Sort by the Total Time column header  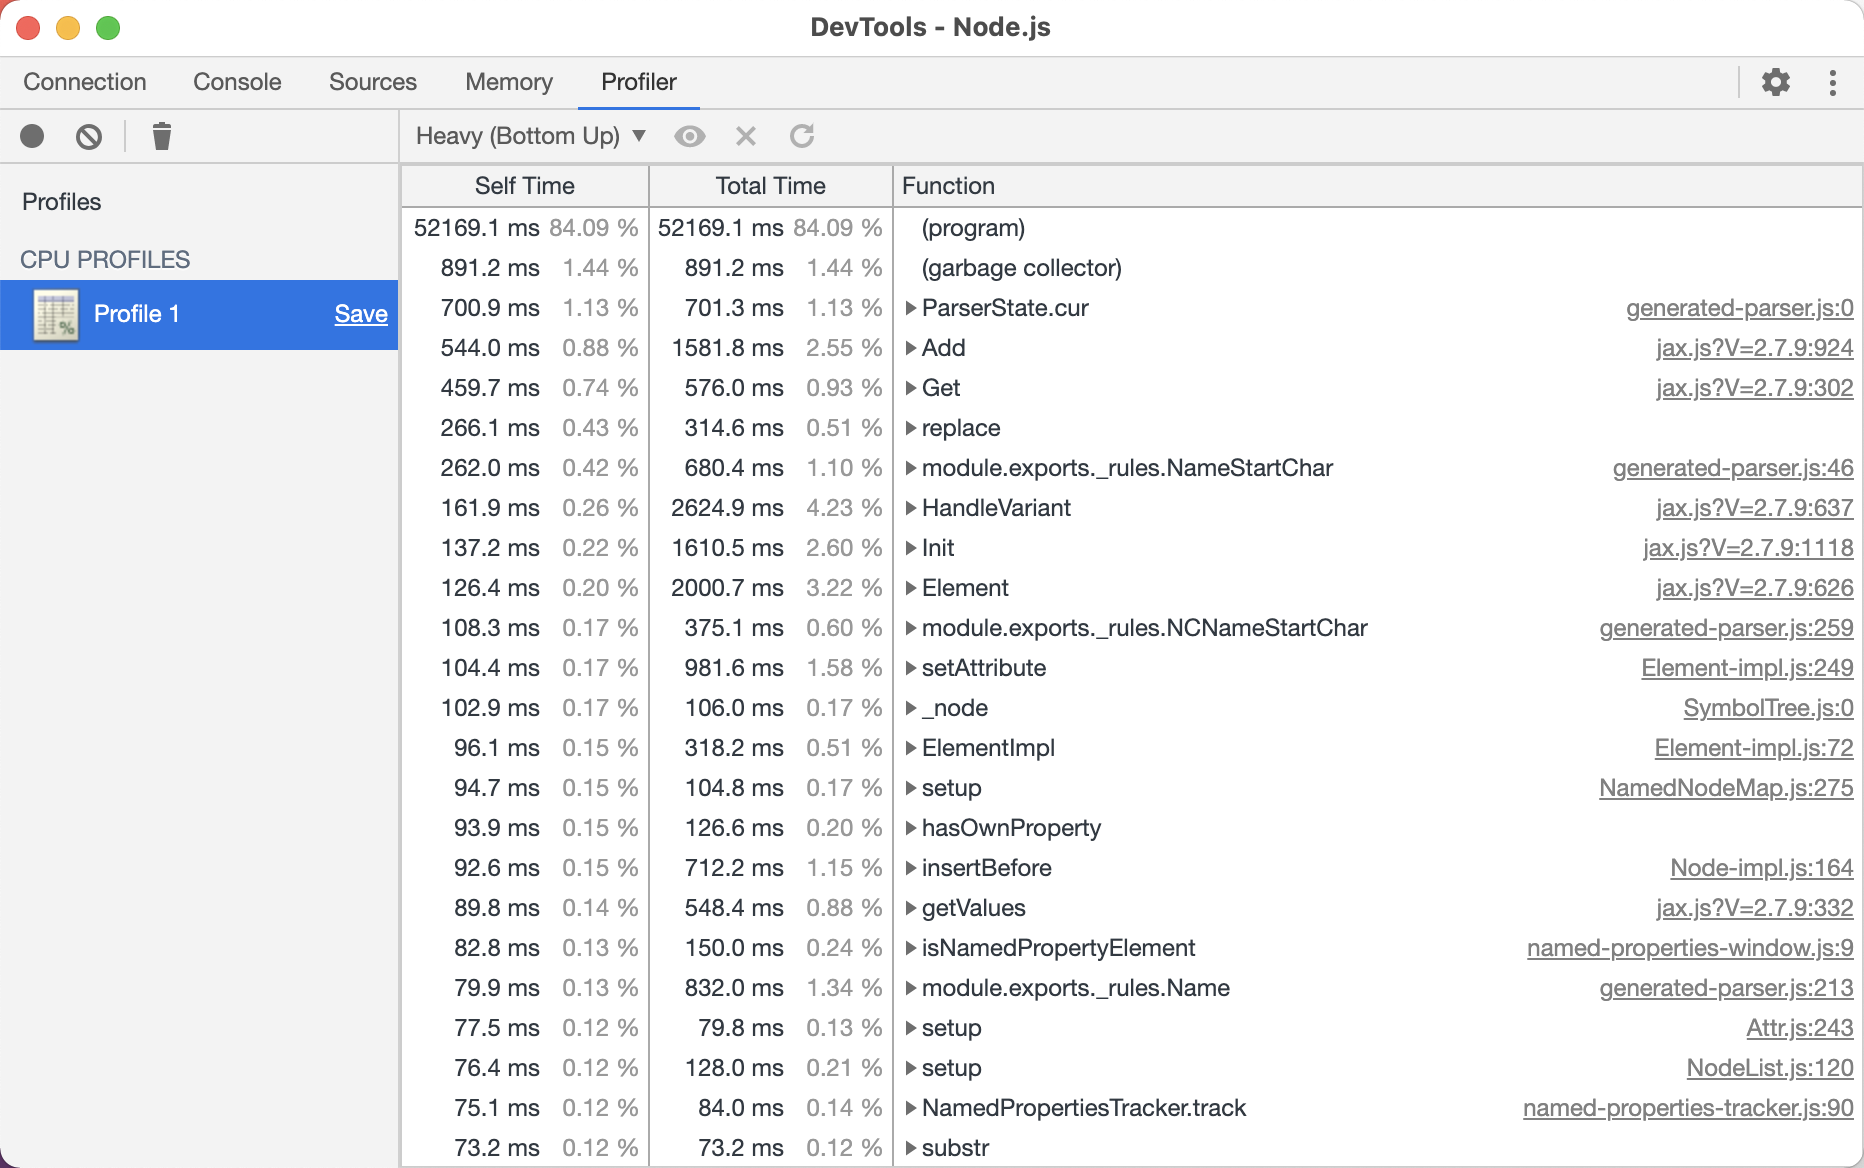click(x=771, y=186)
